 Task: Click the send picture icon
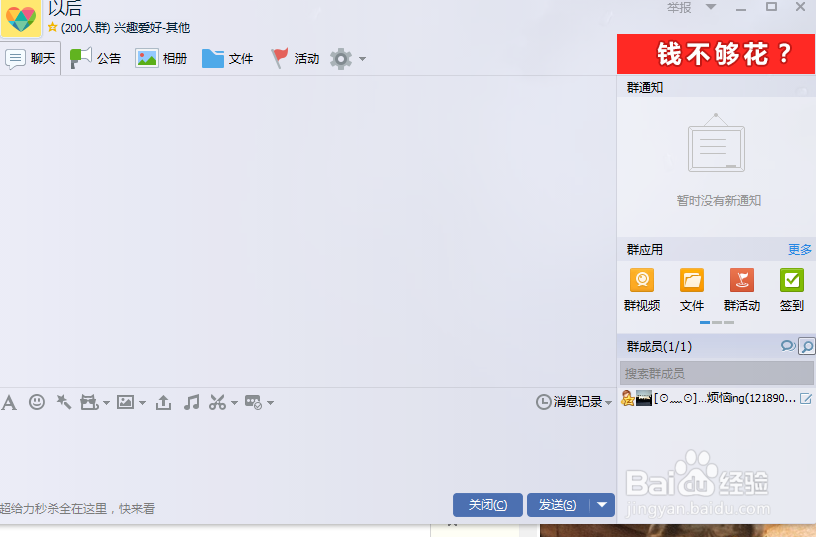click(125, 402)
